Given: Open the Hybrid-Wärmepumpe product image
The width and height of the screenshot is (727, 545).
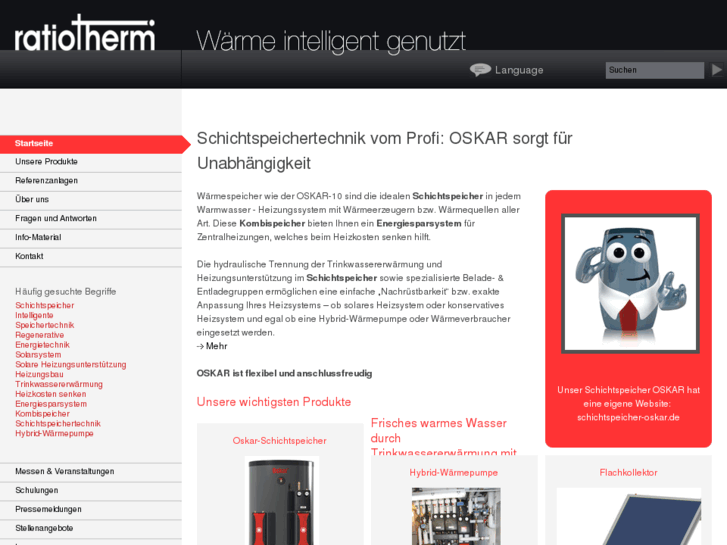Looking at the screenshot, I should click(456, 516).
